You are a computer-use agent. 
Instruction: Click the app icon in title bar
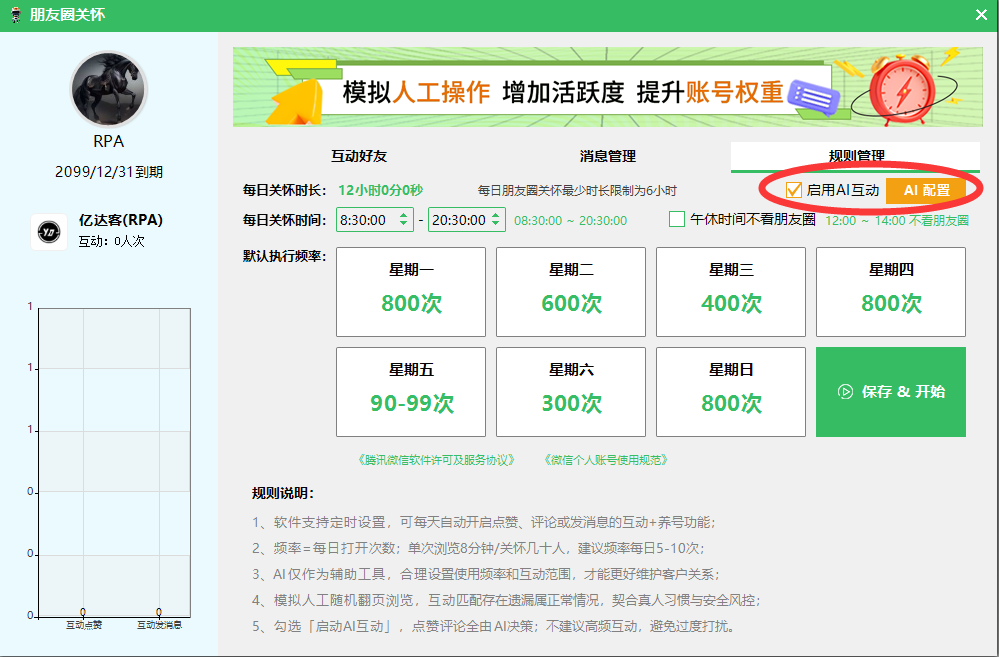tap(15, 15)
